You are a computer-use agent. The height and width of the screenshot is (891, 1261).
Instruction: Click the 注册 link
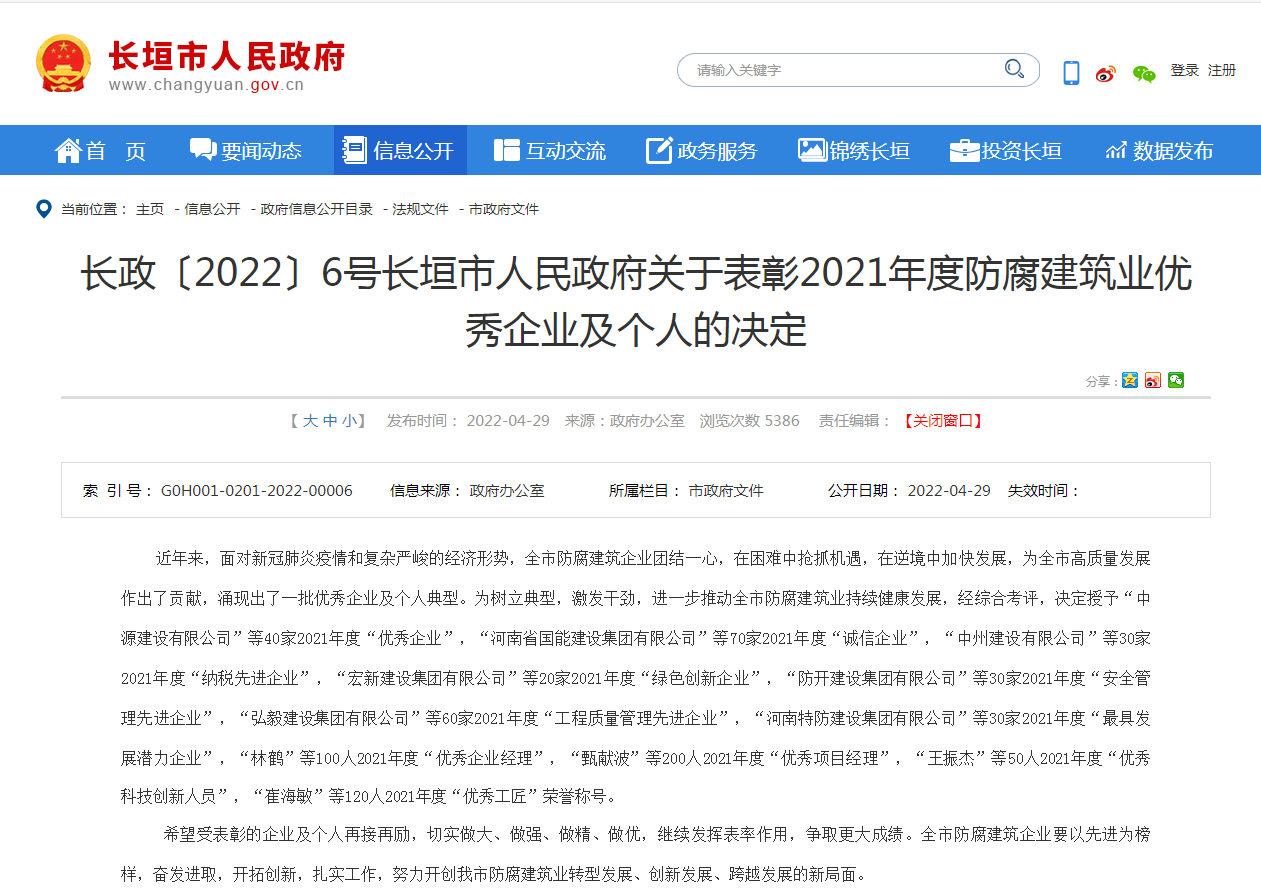coord(1222,70)
